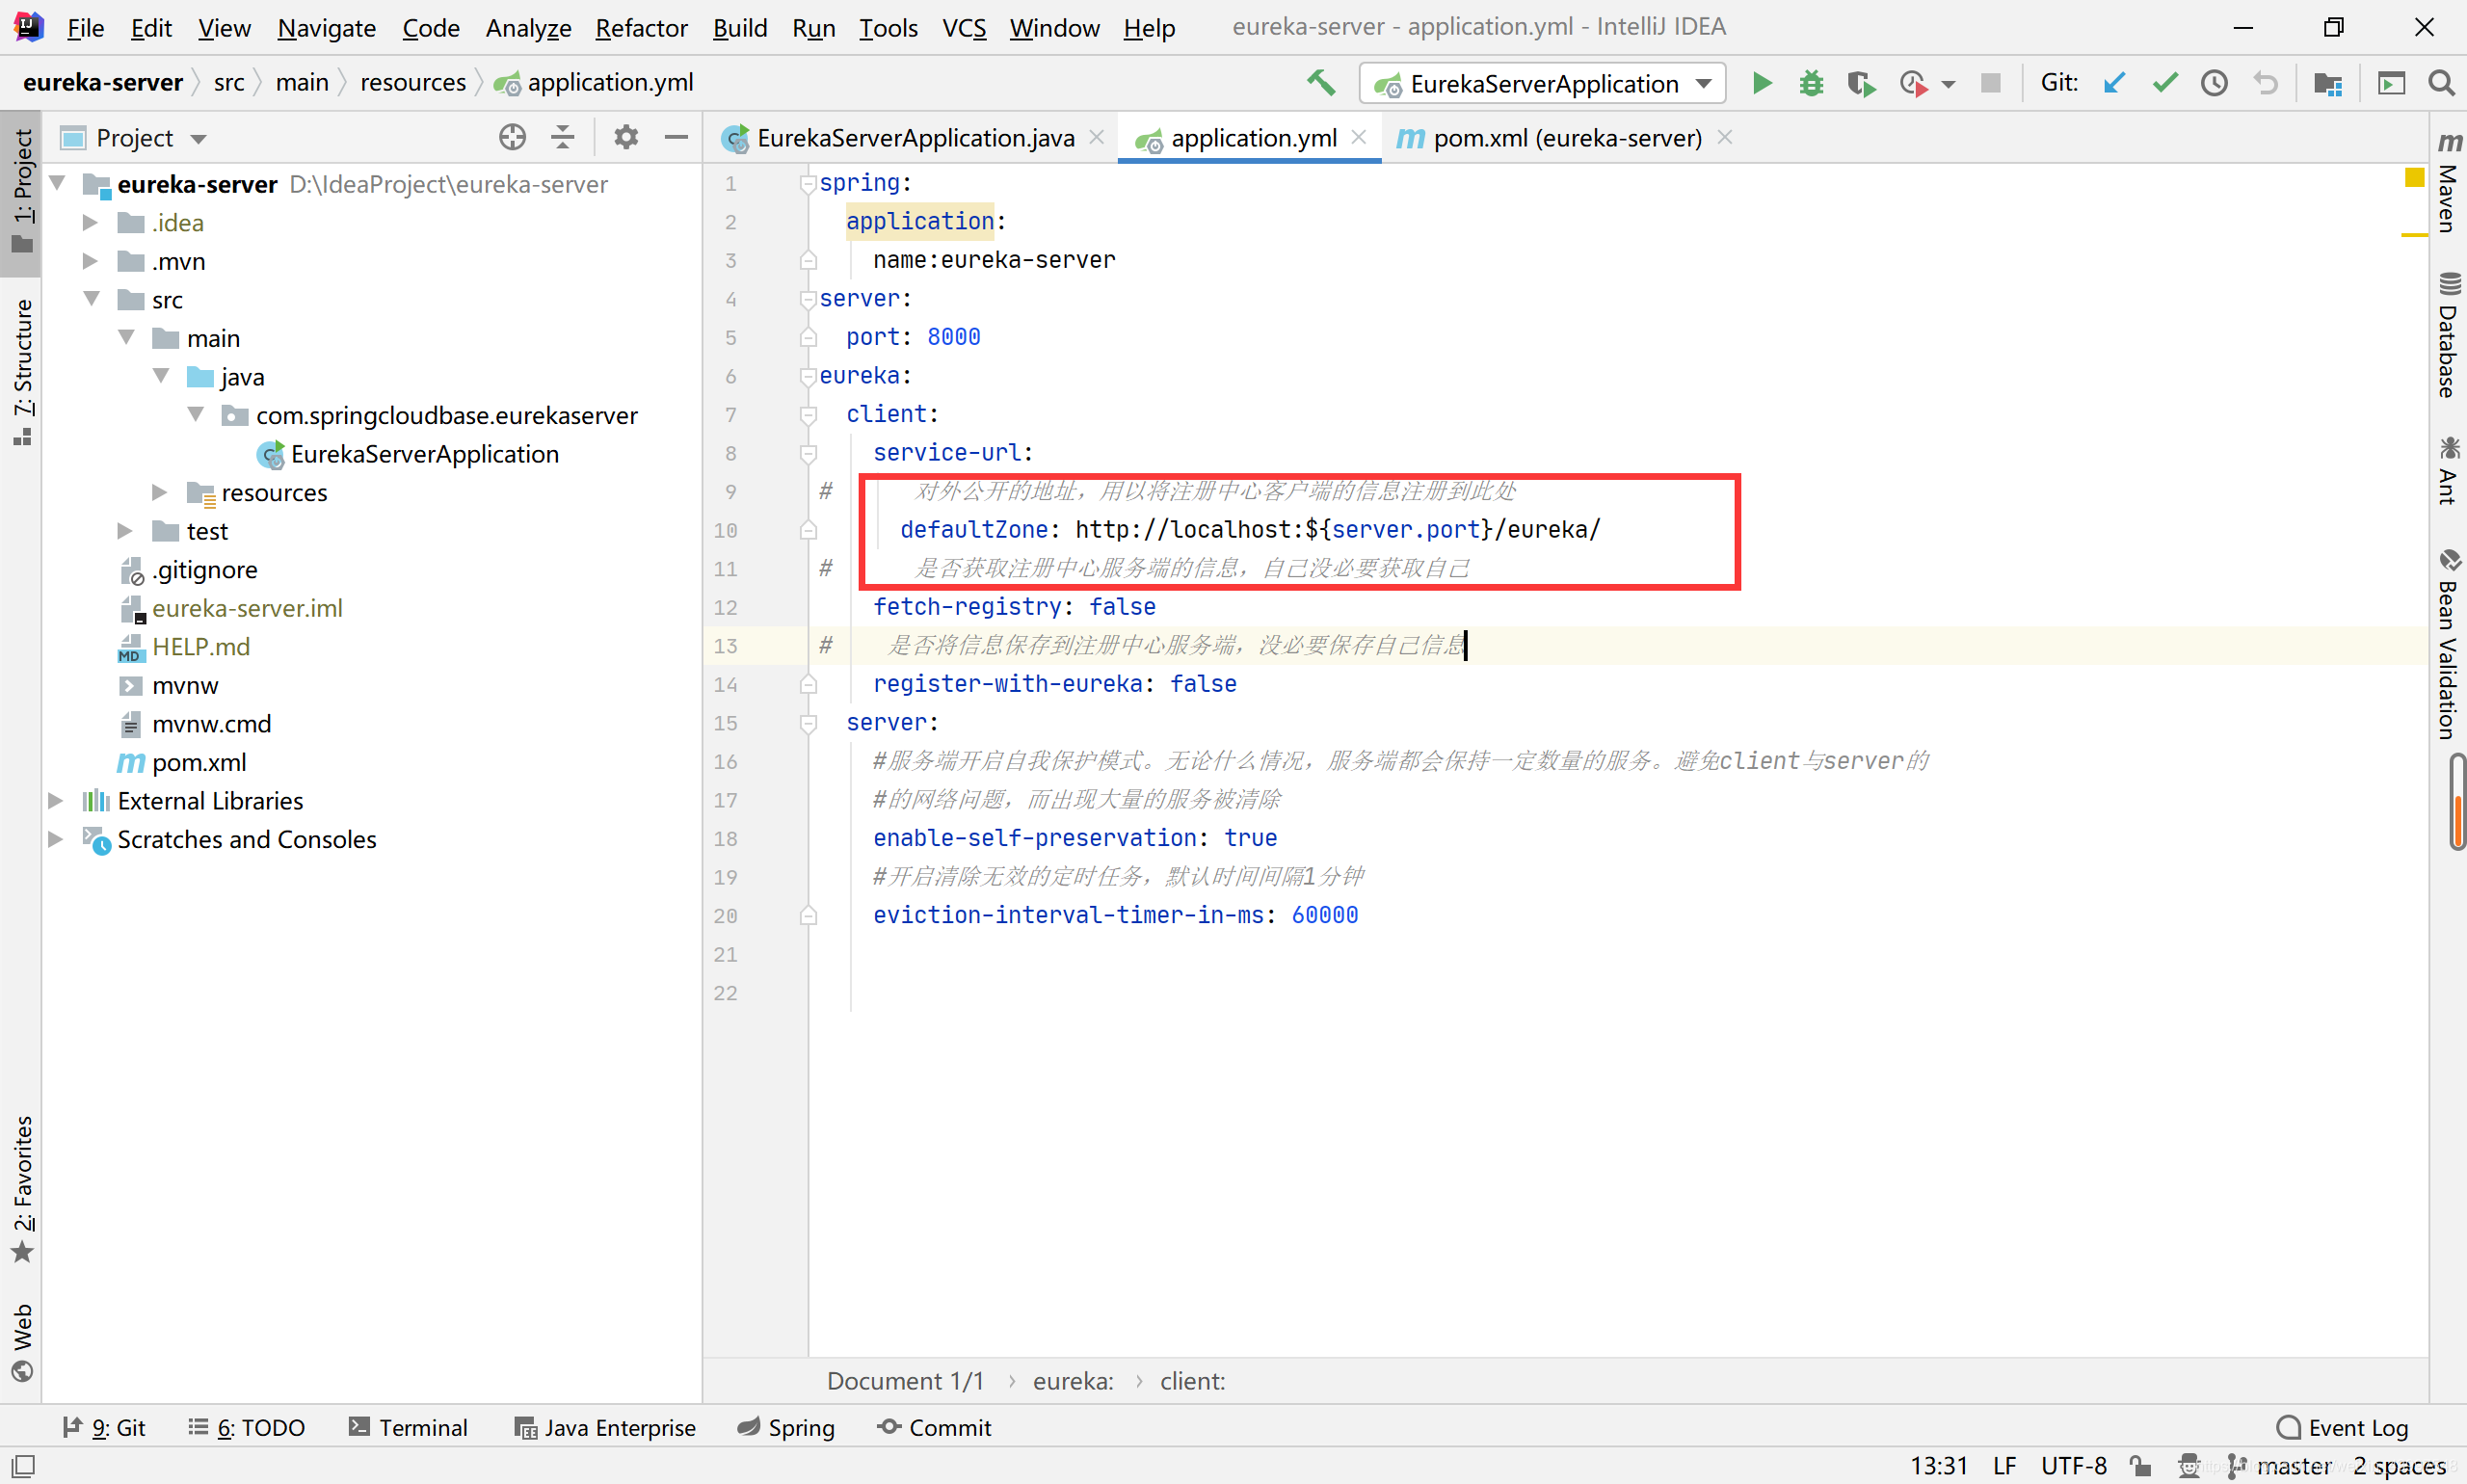
Task: Click Git Update Project arrow icon
Action: pos(2114,83)
